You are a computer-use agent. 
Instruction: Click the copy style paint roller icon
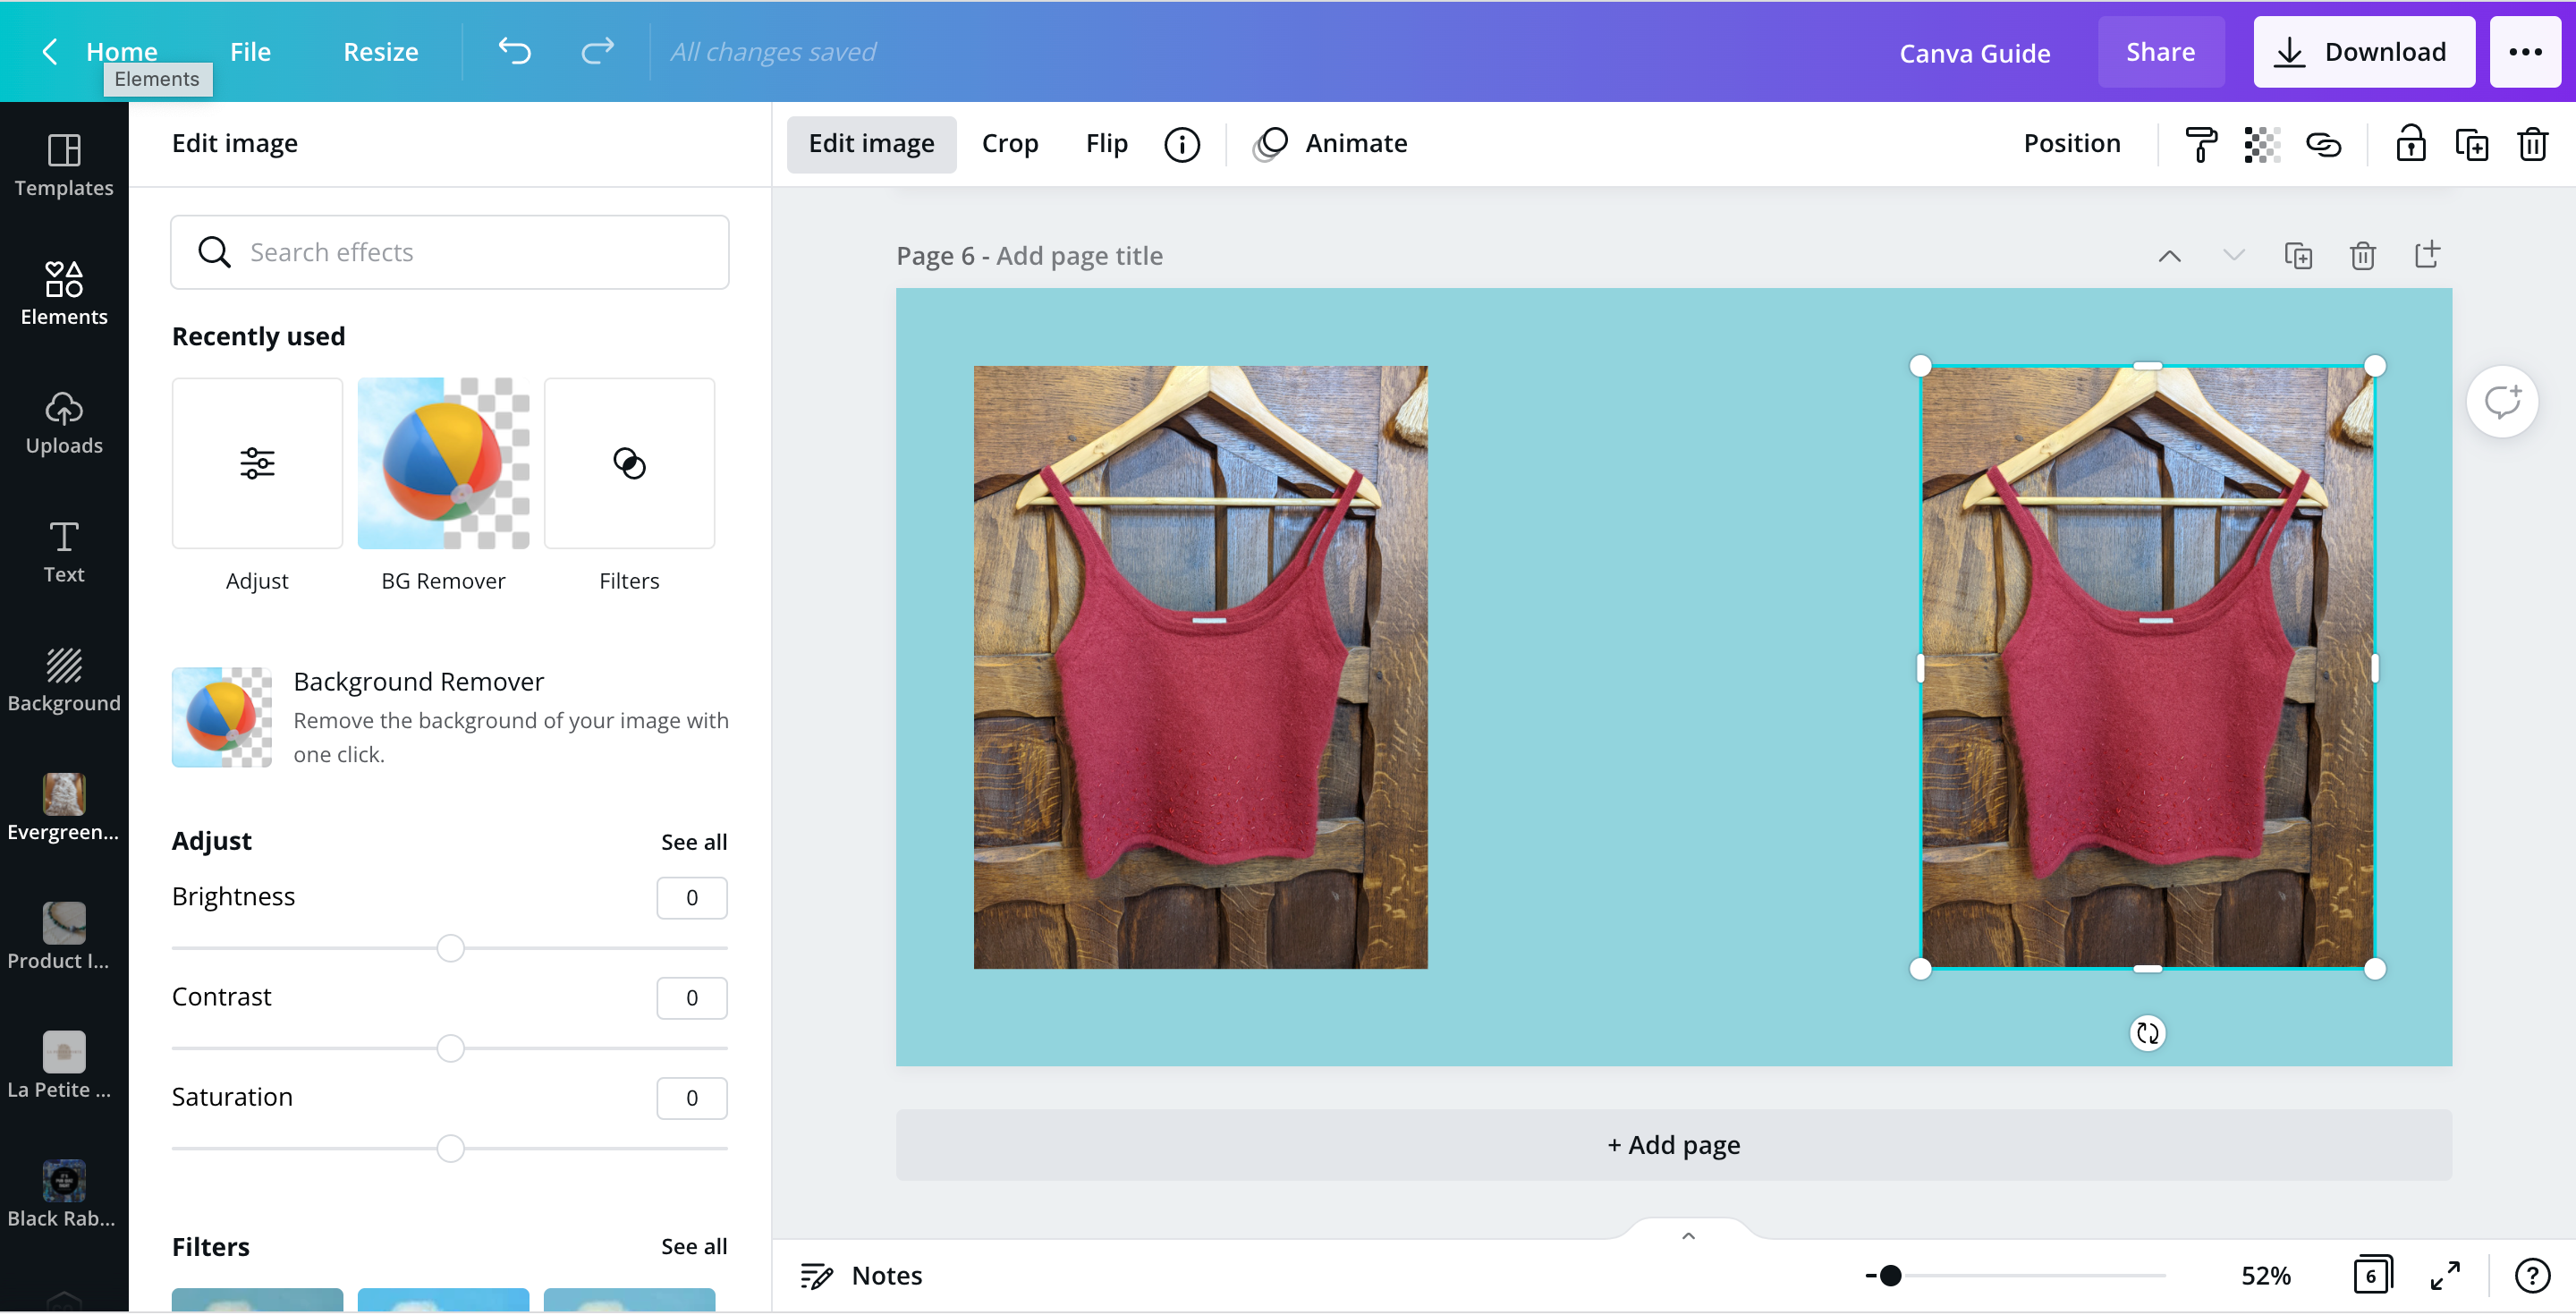[2200, 144]
